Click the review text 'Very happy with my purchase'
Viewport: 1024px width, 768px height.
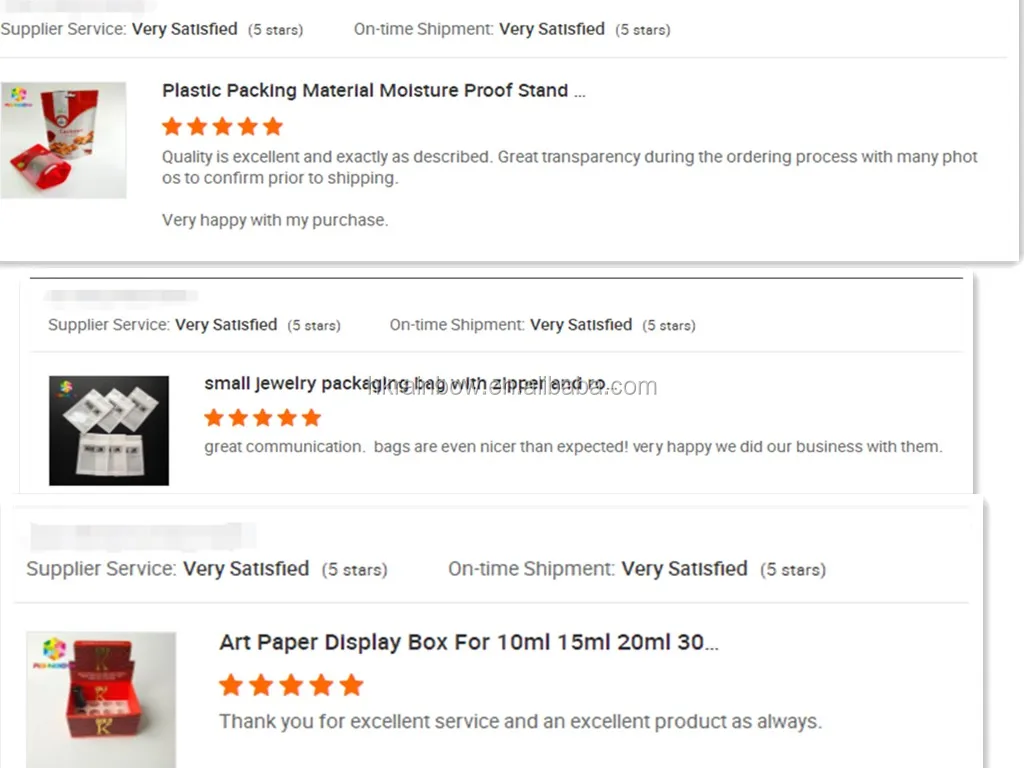point(275,220)
